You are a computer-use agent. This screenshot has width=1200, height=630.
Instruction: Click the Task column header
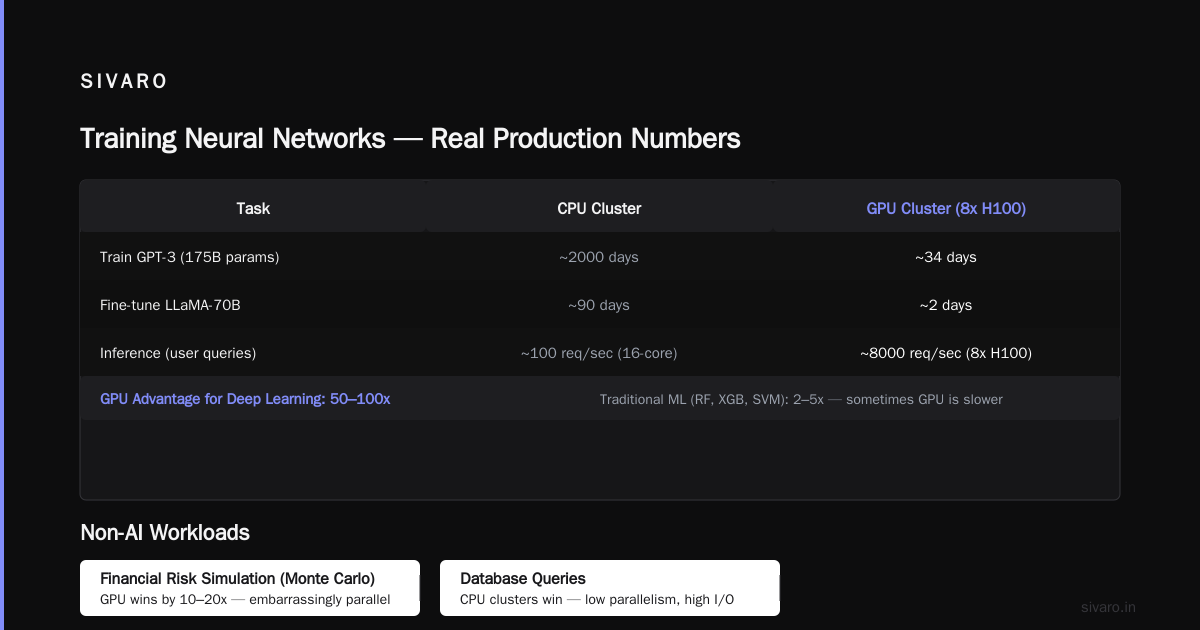pos(253,208)
